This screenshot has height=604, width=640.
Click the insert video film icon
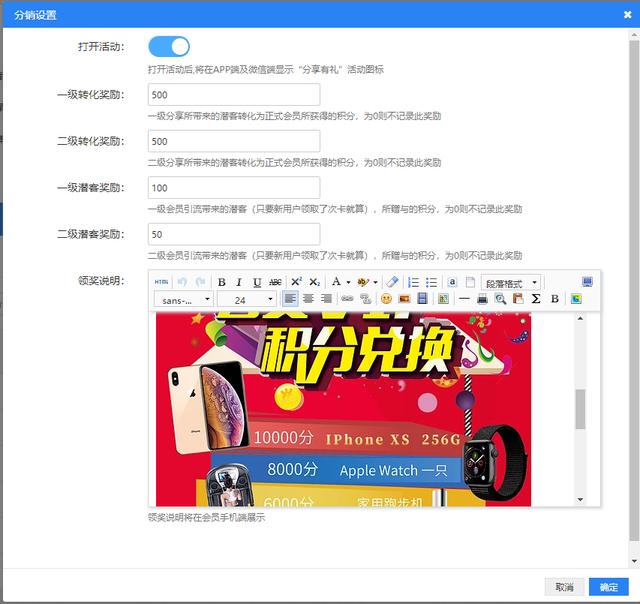(x=422, y=299)
